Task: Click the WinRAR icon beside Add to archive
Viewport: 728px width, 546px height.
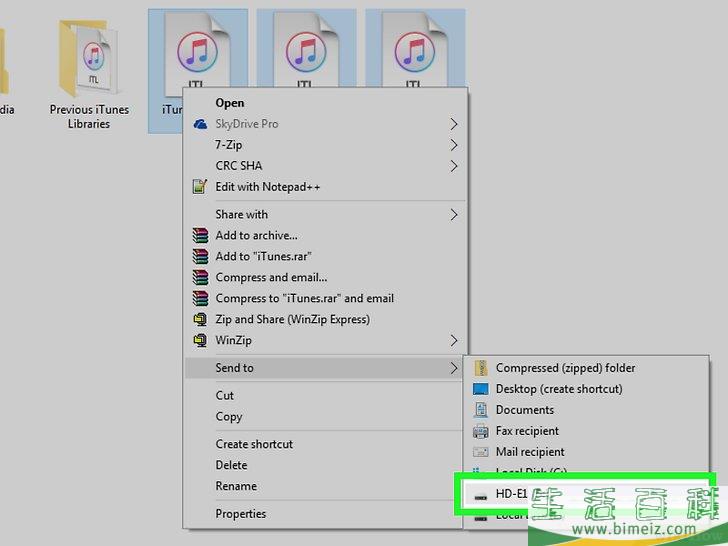Action: [198, 236]
